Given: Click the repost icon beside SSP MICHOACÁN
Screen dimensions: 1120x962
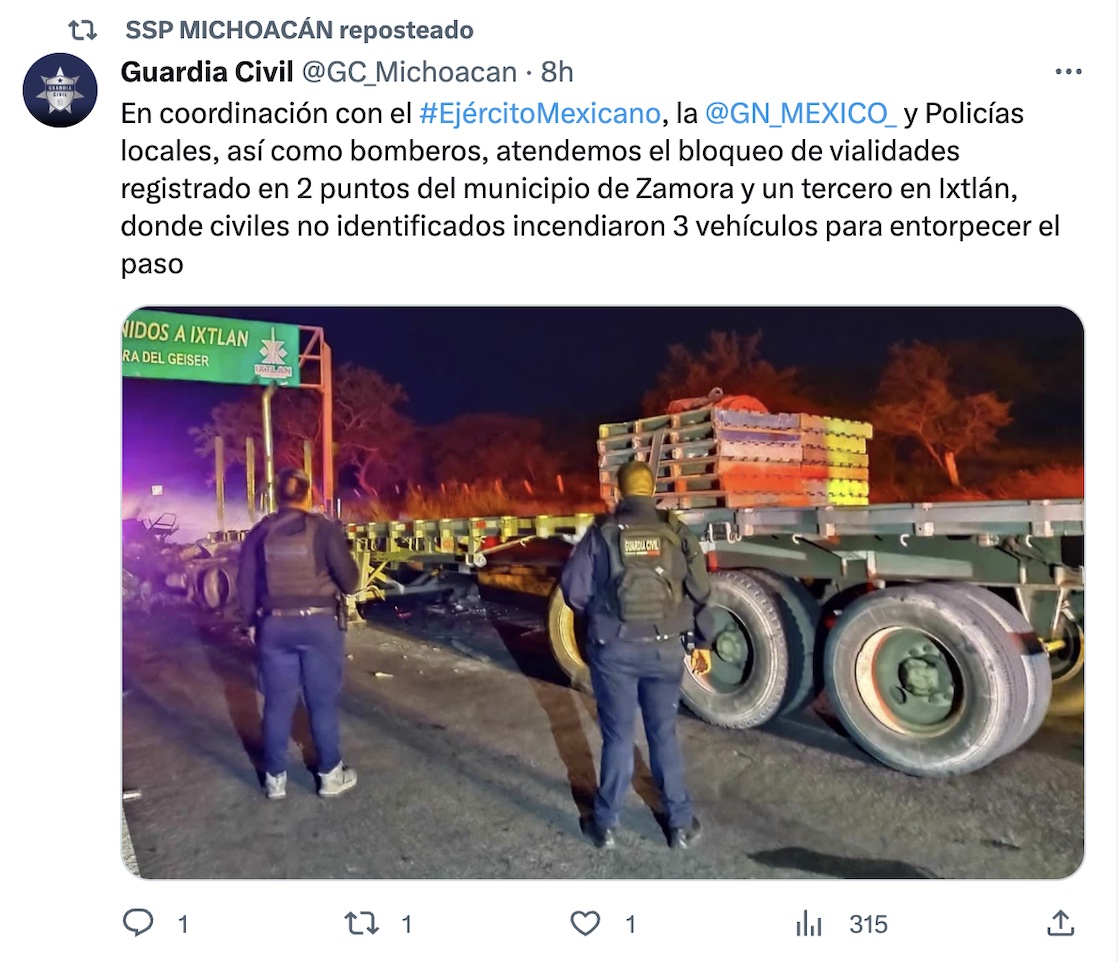Looking at the screenshot, I should (x=82, y=30).
